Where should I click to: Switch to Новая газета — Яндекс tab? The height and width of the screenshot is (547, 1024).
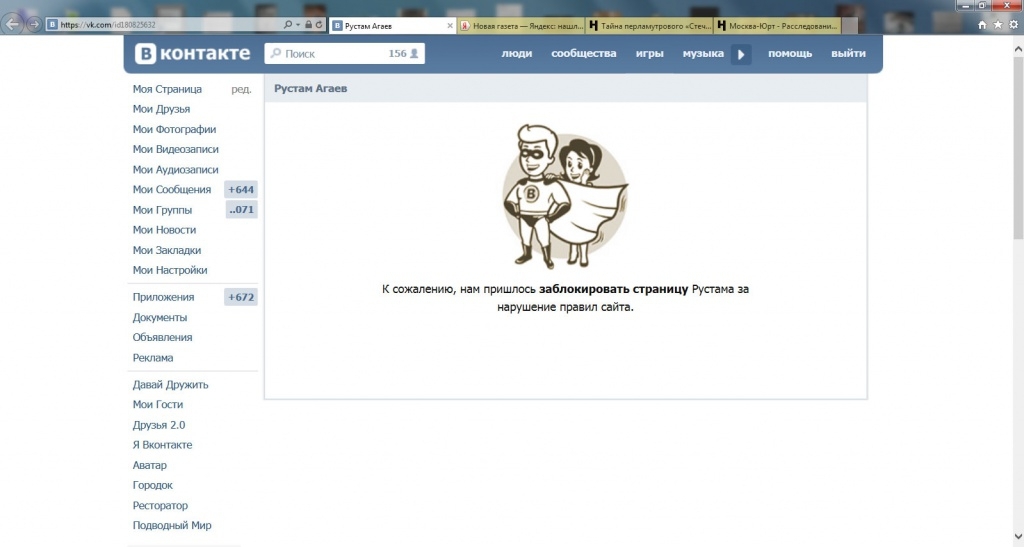[x=522, y=26]
